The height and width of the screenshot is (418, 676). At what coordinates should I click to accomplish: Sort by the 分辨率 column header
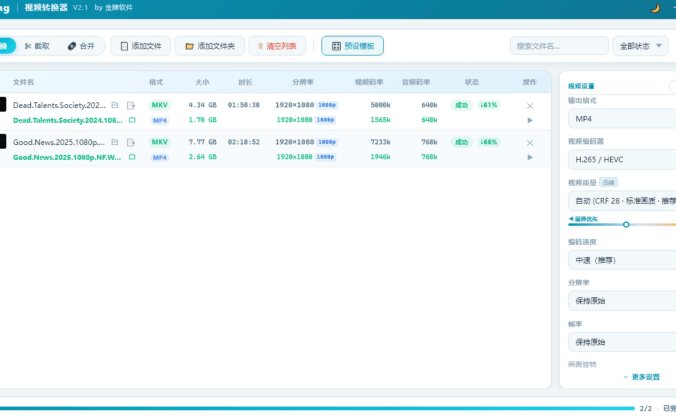coord(303,82)
